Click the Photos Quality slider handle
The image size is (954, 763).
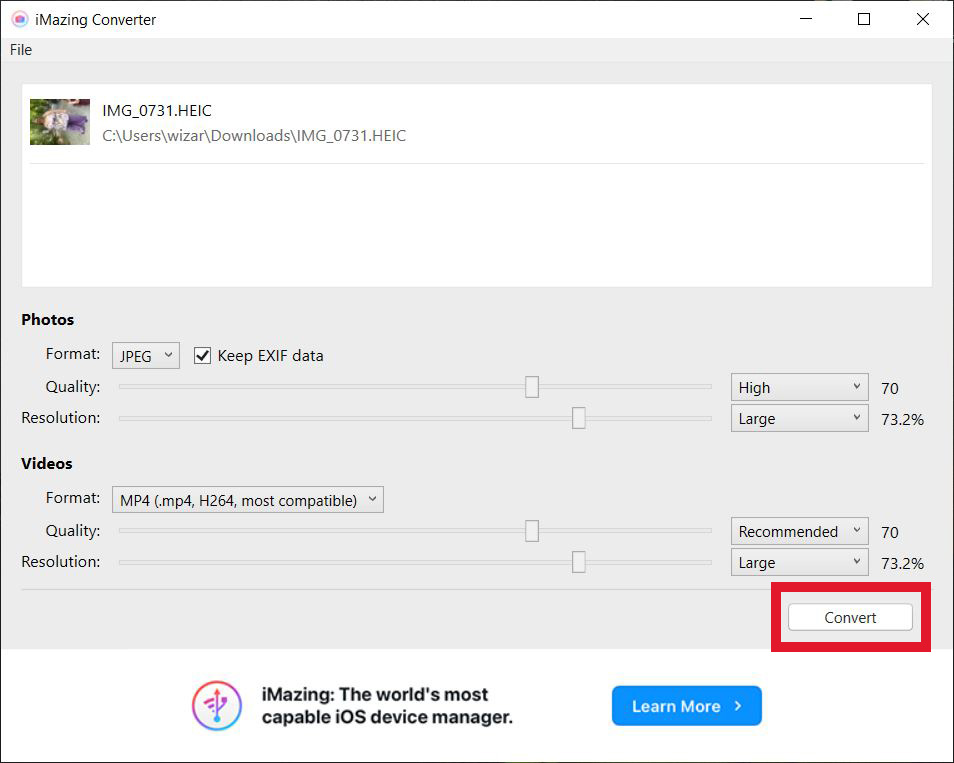click(532, 387)
